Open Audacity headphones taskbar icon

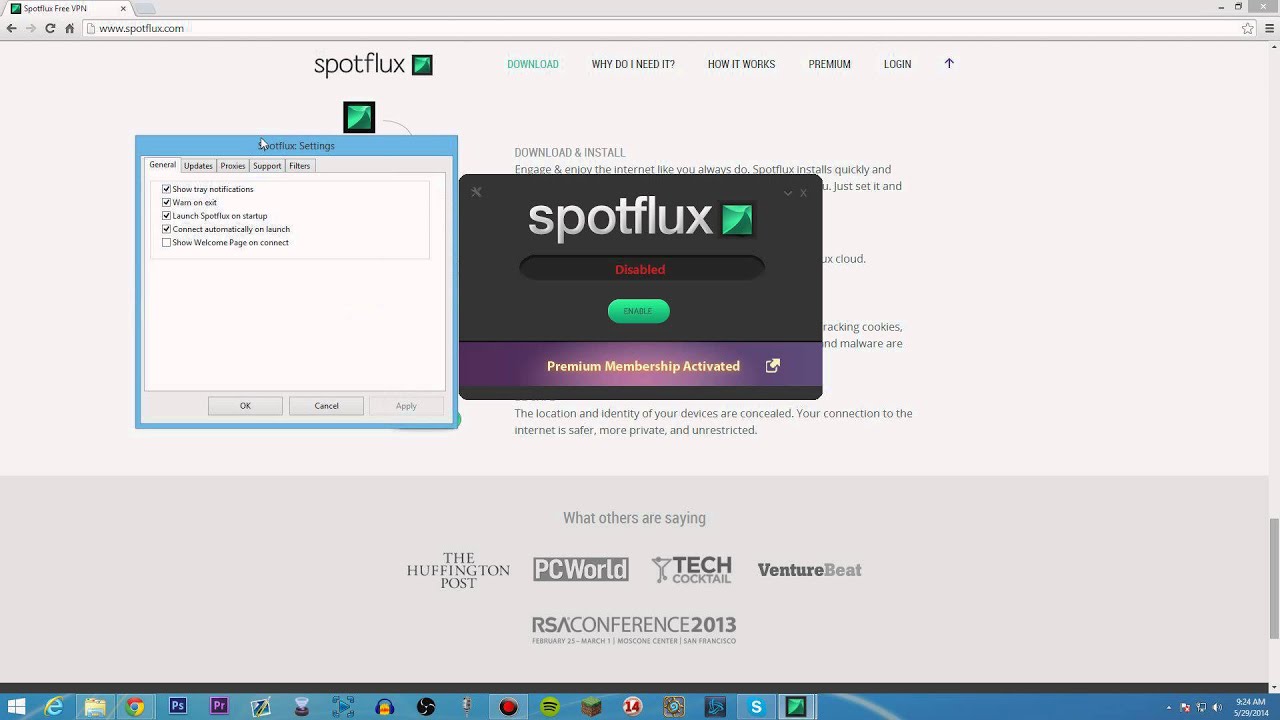point(385,707)
